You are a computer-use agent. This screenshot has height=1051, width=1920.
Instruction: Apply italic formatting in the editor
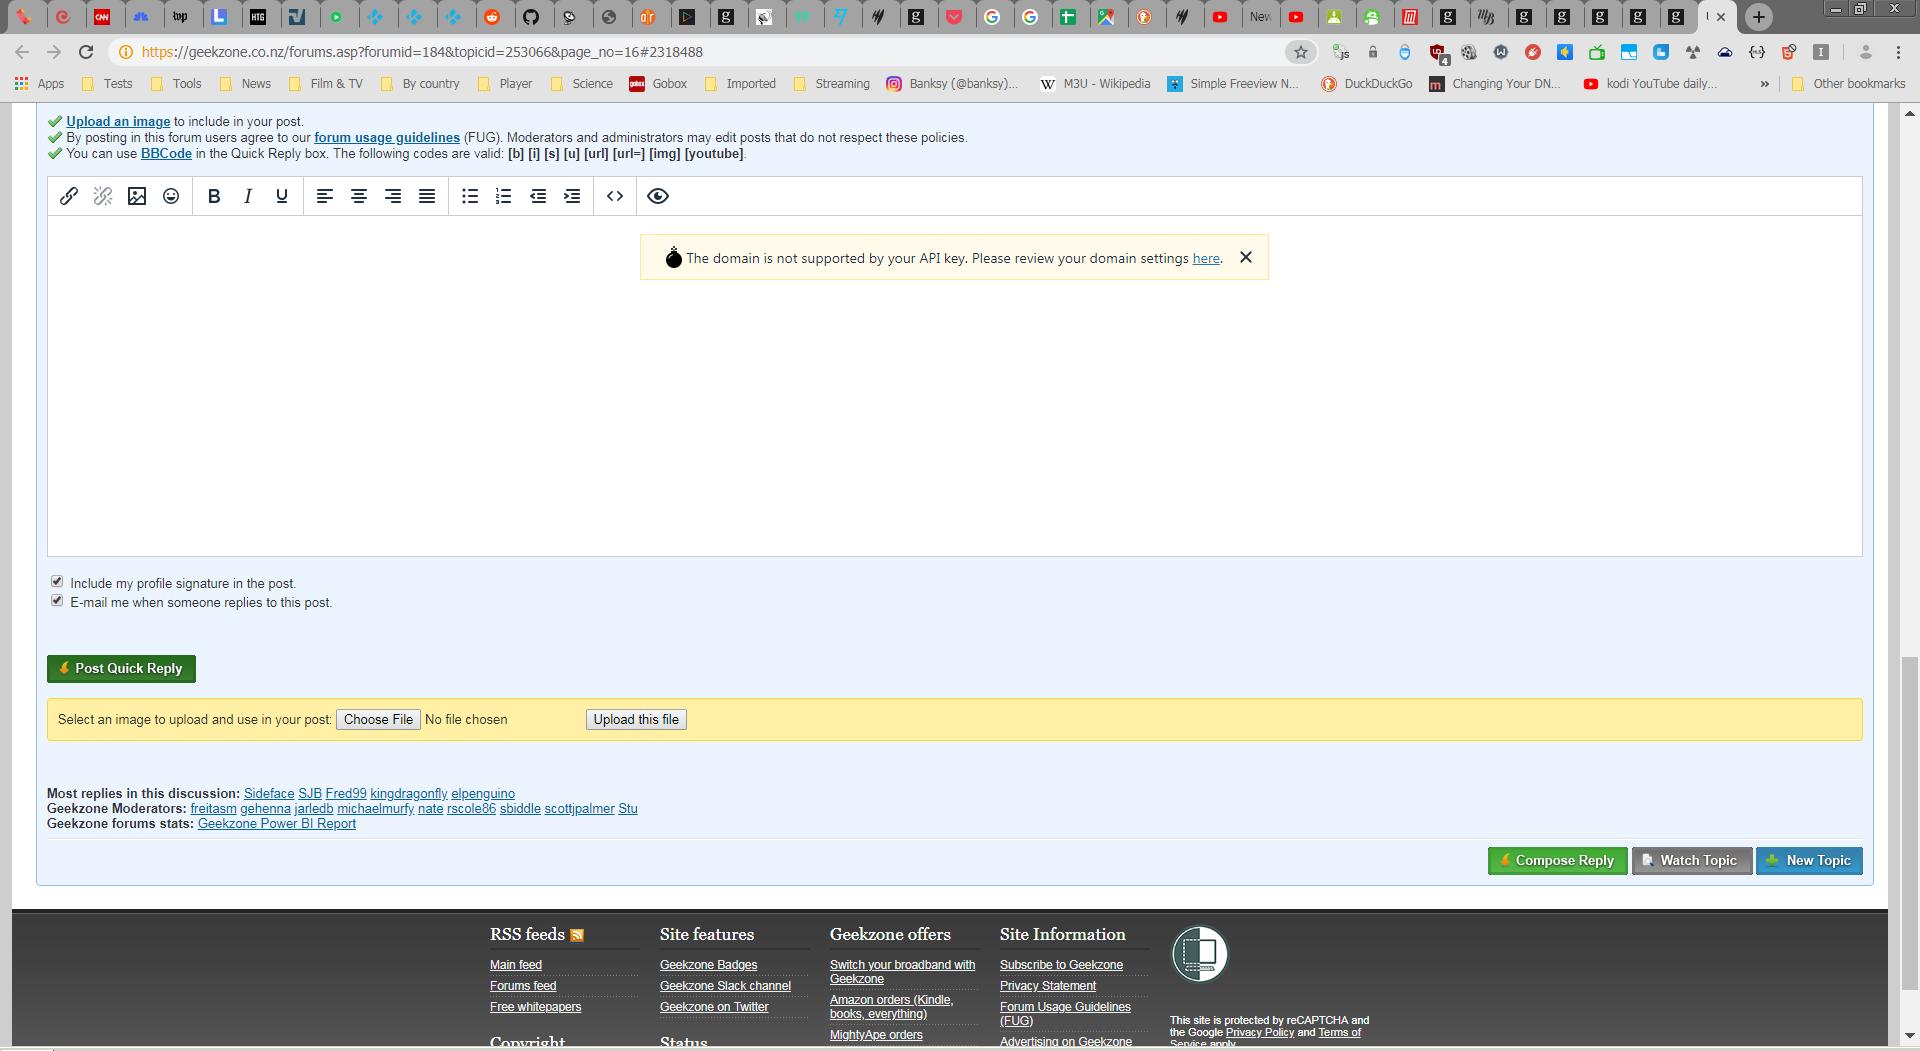pos(247,196)
